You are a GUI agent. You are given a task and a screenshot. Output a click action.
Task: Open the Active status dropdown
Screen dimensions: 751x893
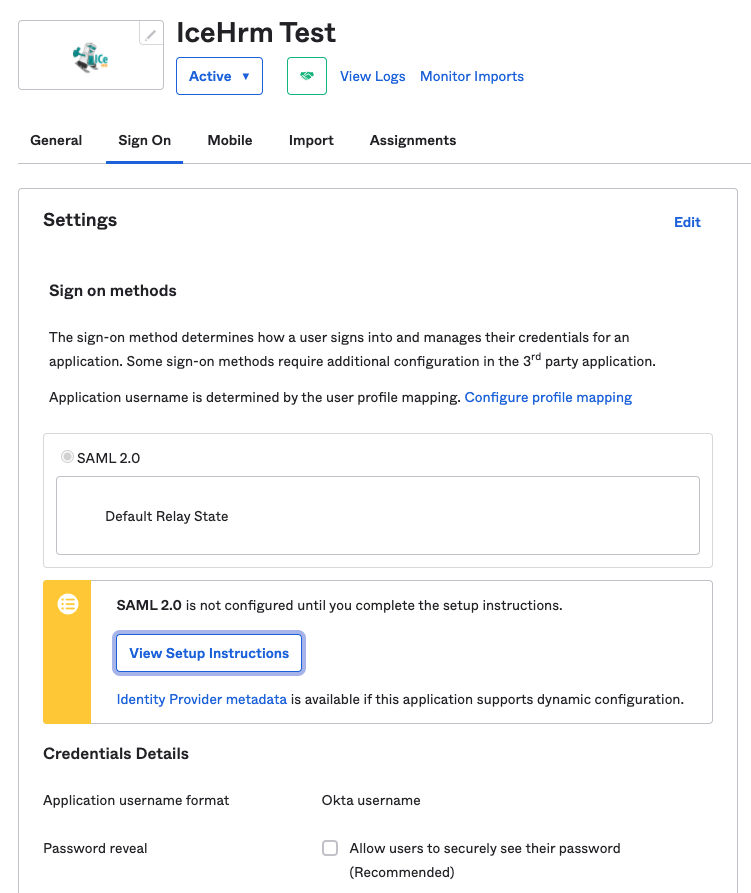coord(219,76)
